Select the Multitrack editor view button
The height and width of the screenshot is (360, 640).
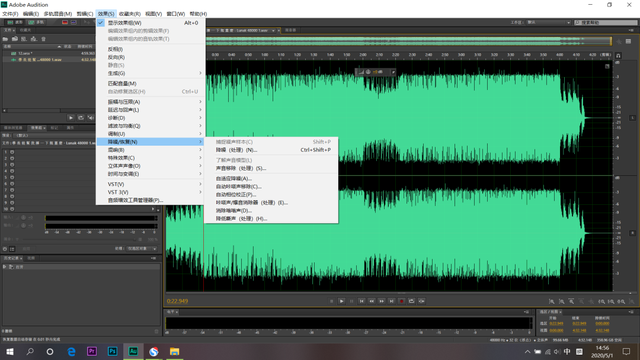36,22
